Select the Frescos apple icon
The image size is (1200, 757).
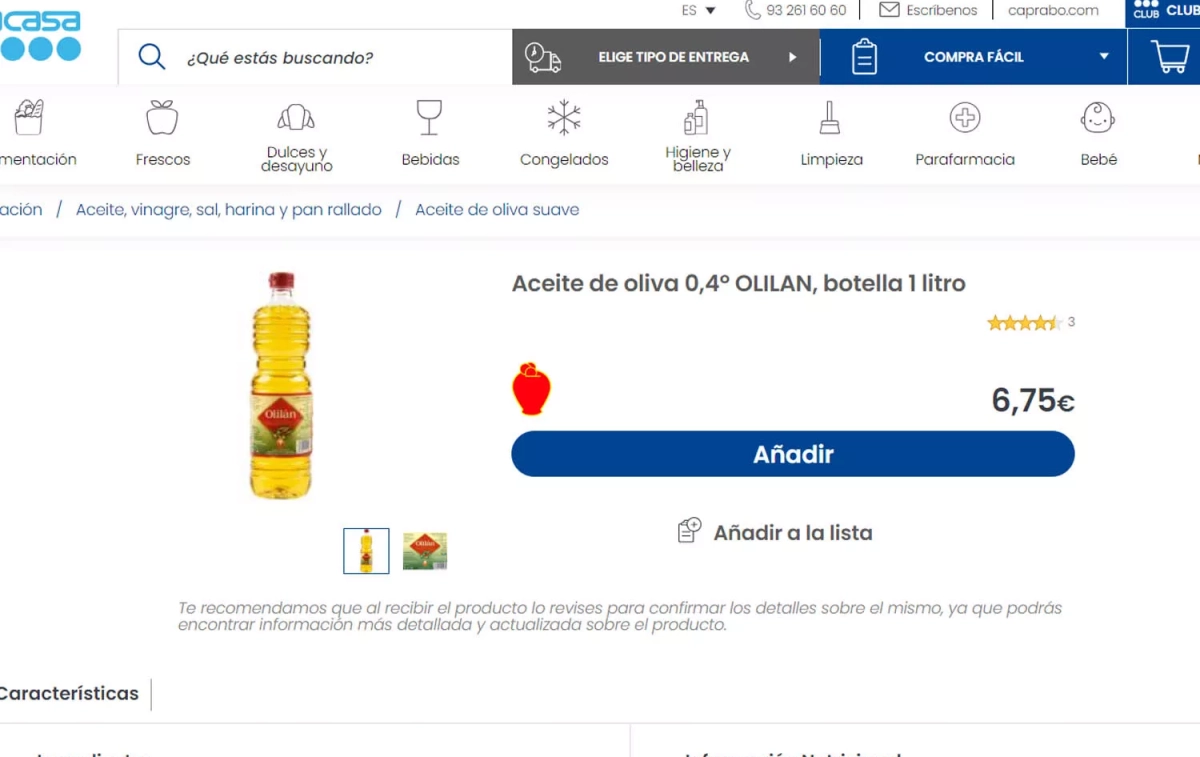[162, 118]
